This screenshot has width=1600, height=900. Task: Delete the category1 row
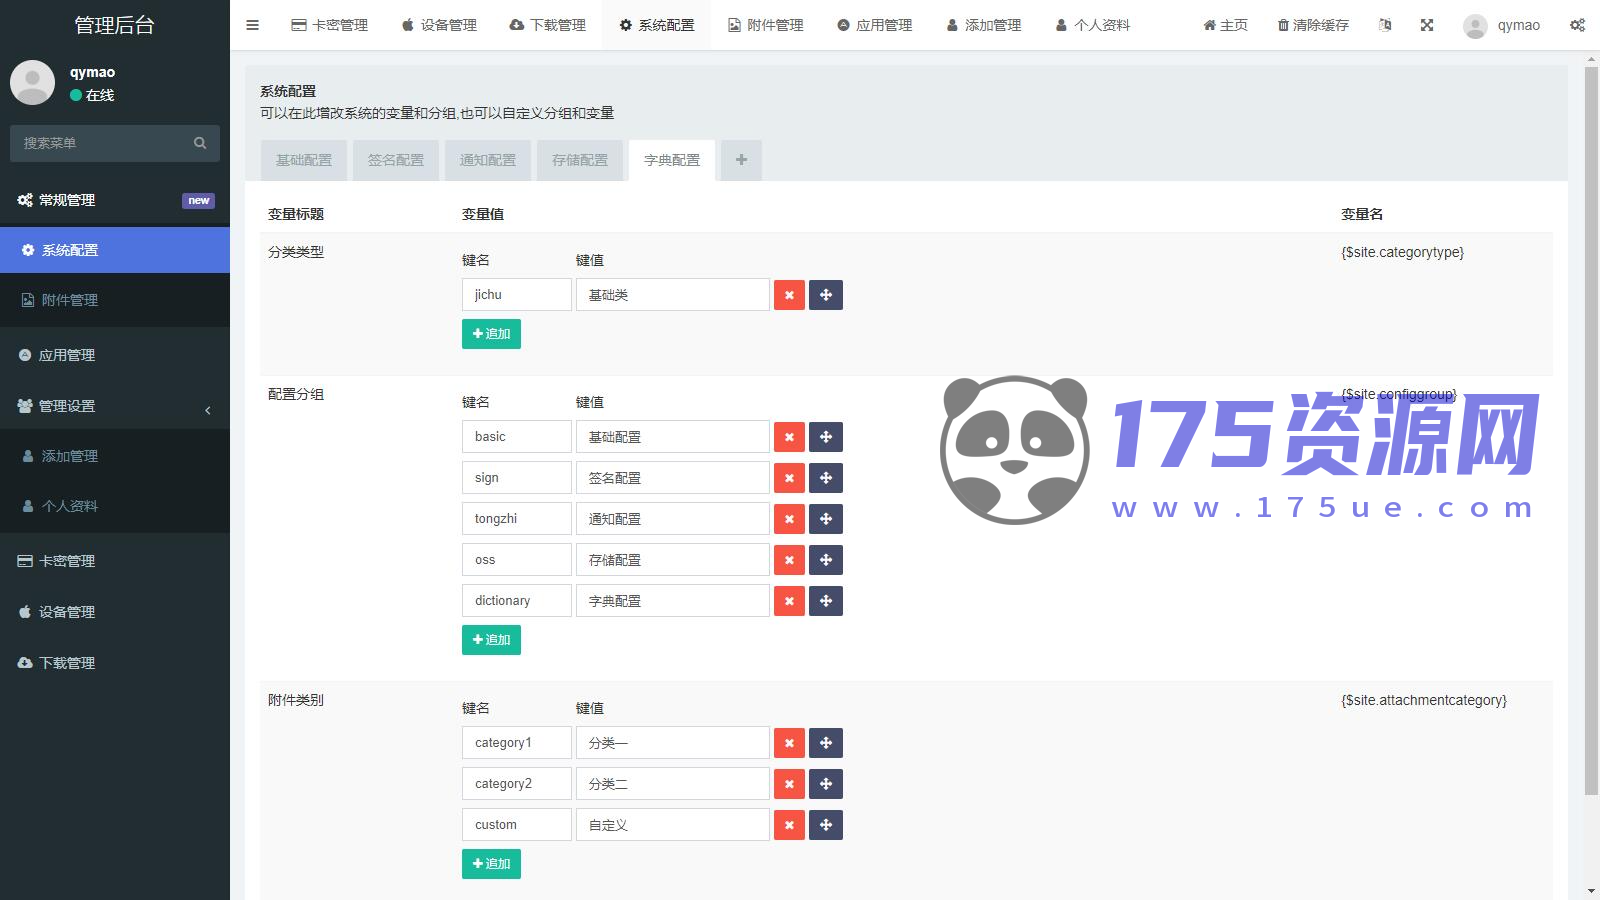coord(789,743)
